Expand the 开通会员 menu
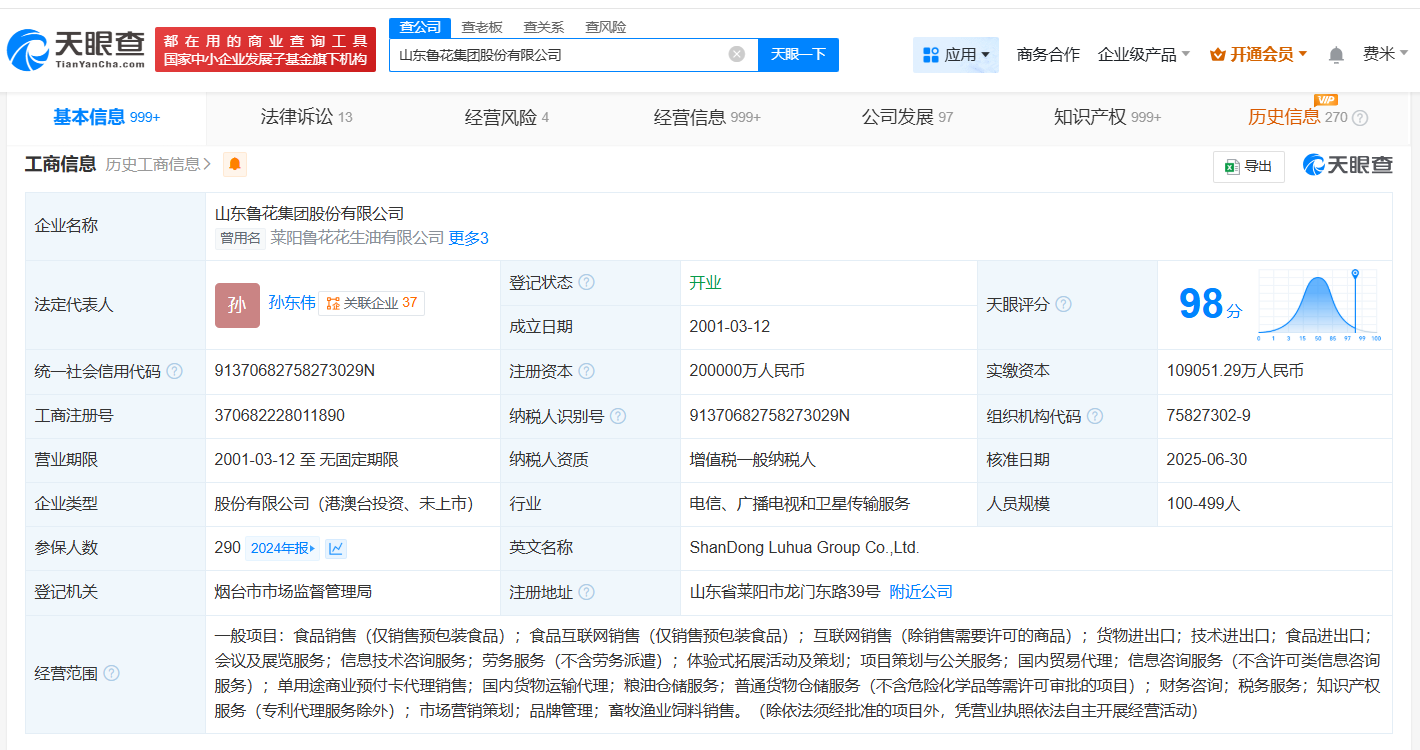 tap(1258, 55)
